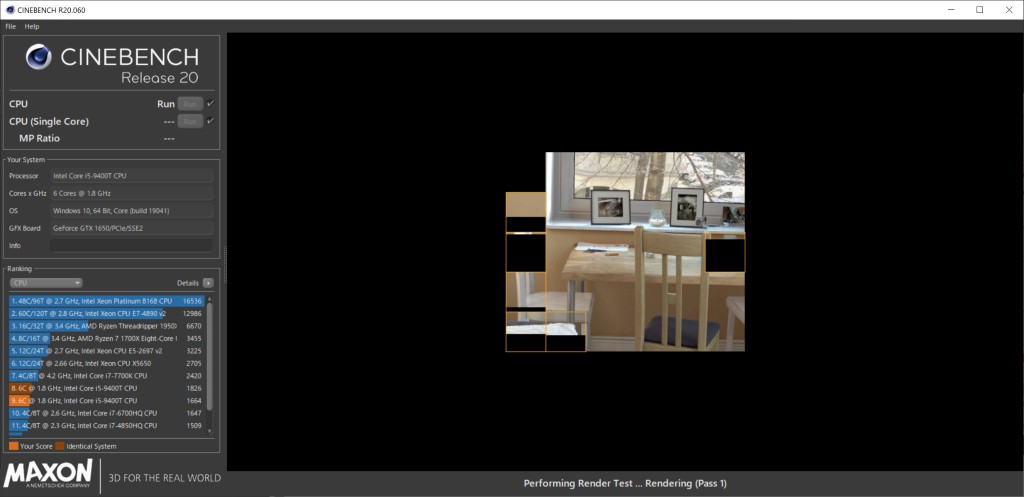Select ranking entry Intel Xeon X5650
The height and width of the screenshot is (497, 1024).
click(106, 363)
